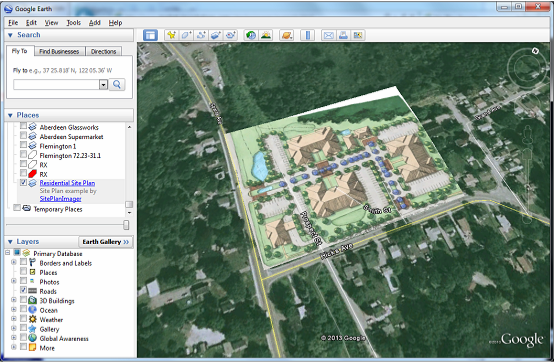Select the Fly To tab
The height and width of the screenshot is (362, 554).
click(x=20, y=51)
